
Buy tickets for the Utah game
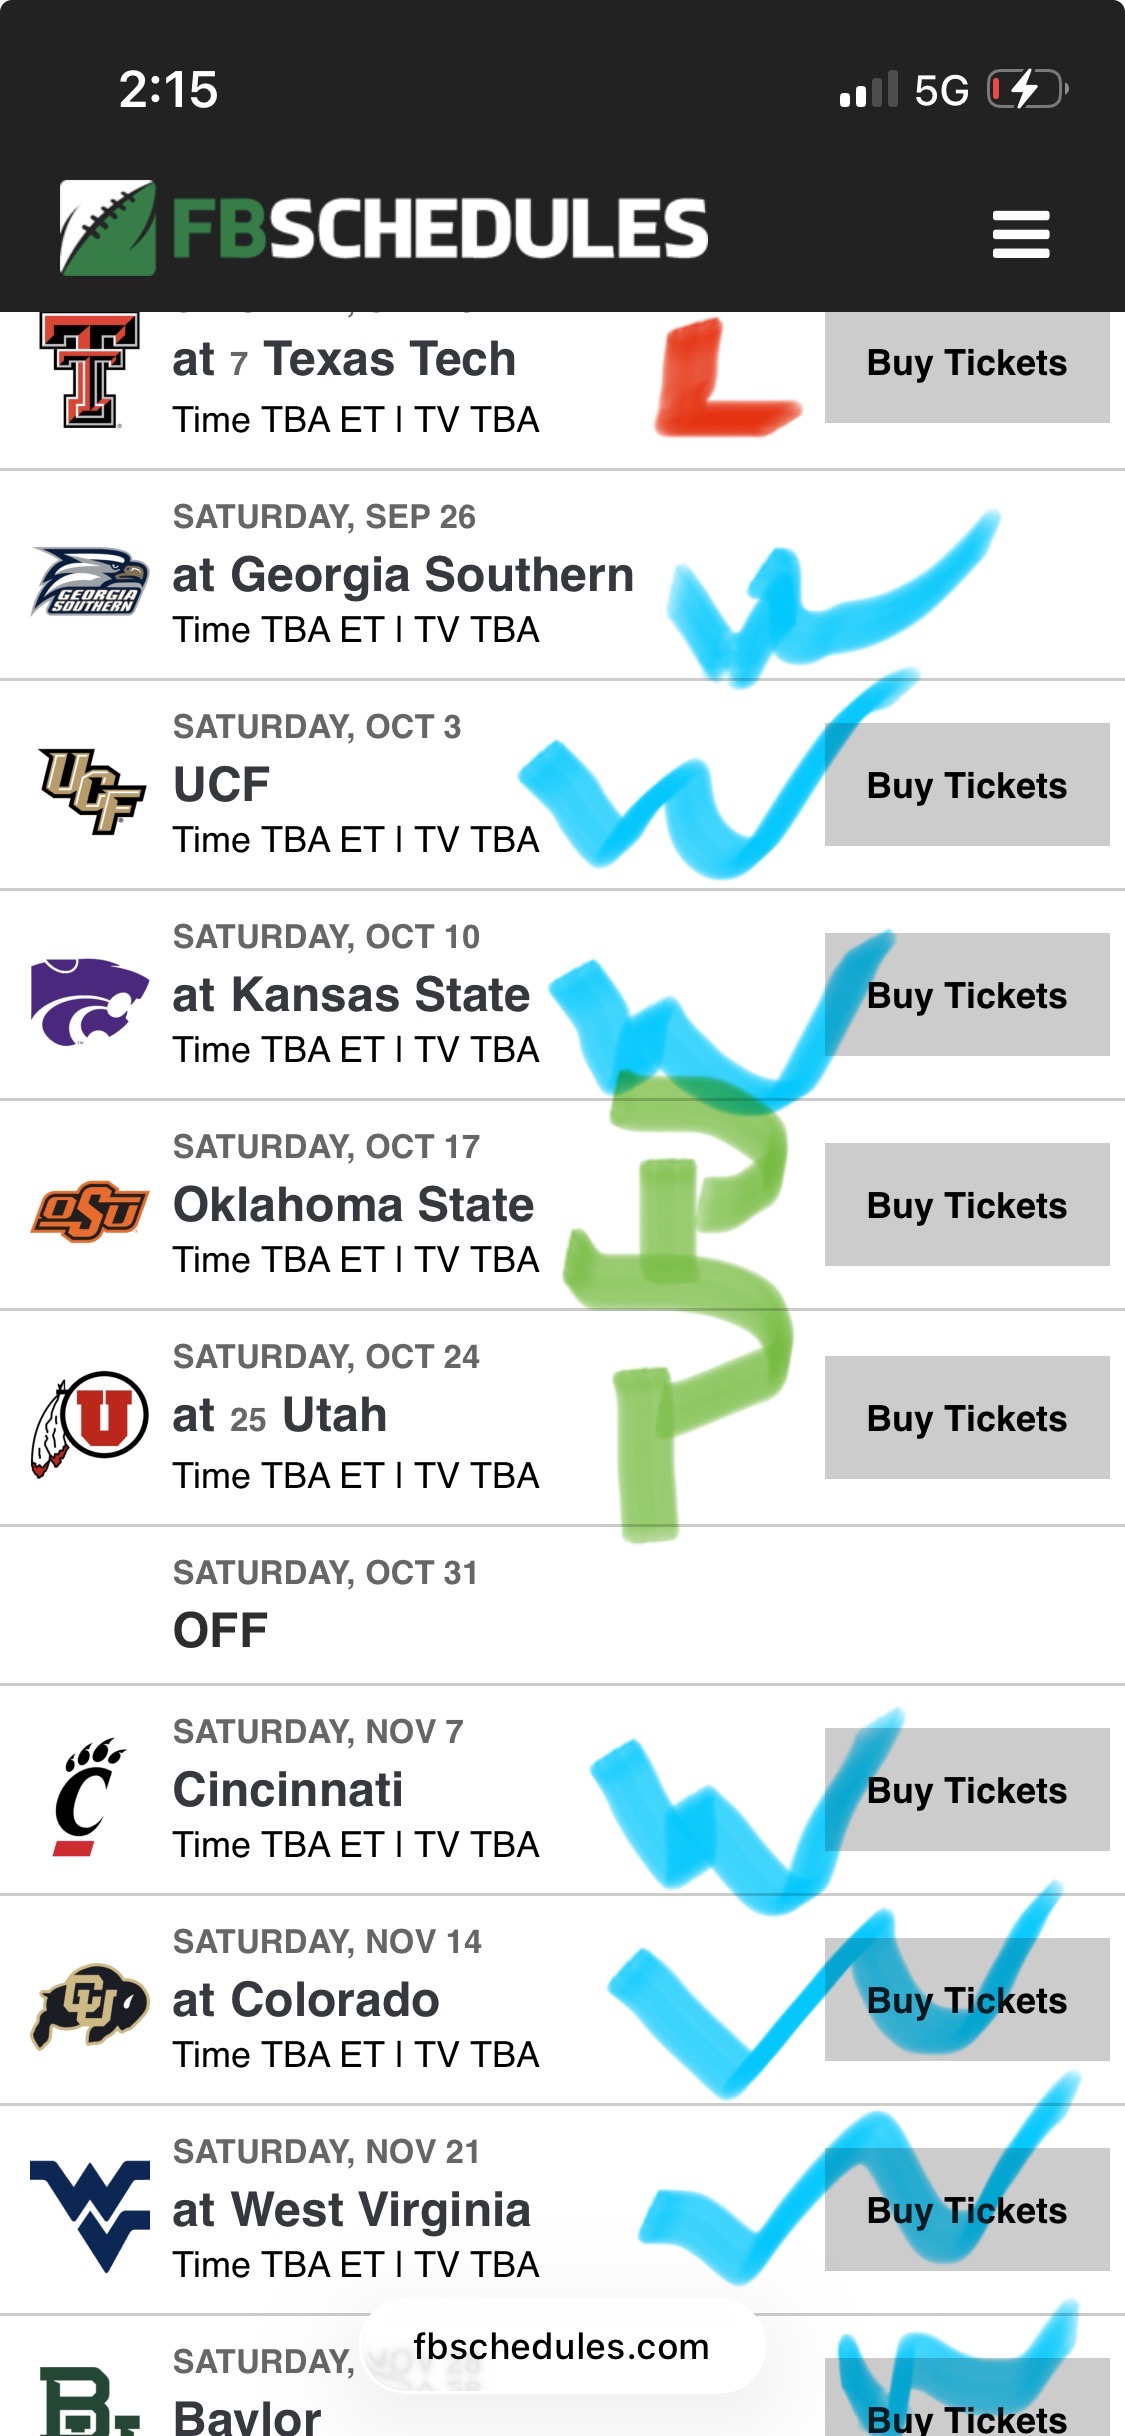pos(966,1418)
